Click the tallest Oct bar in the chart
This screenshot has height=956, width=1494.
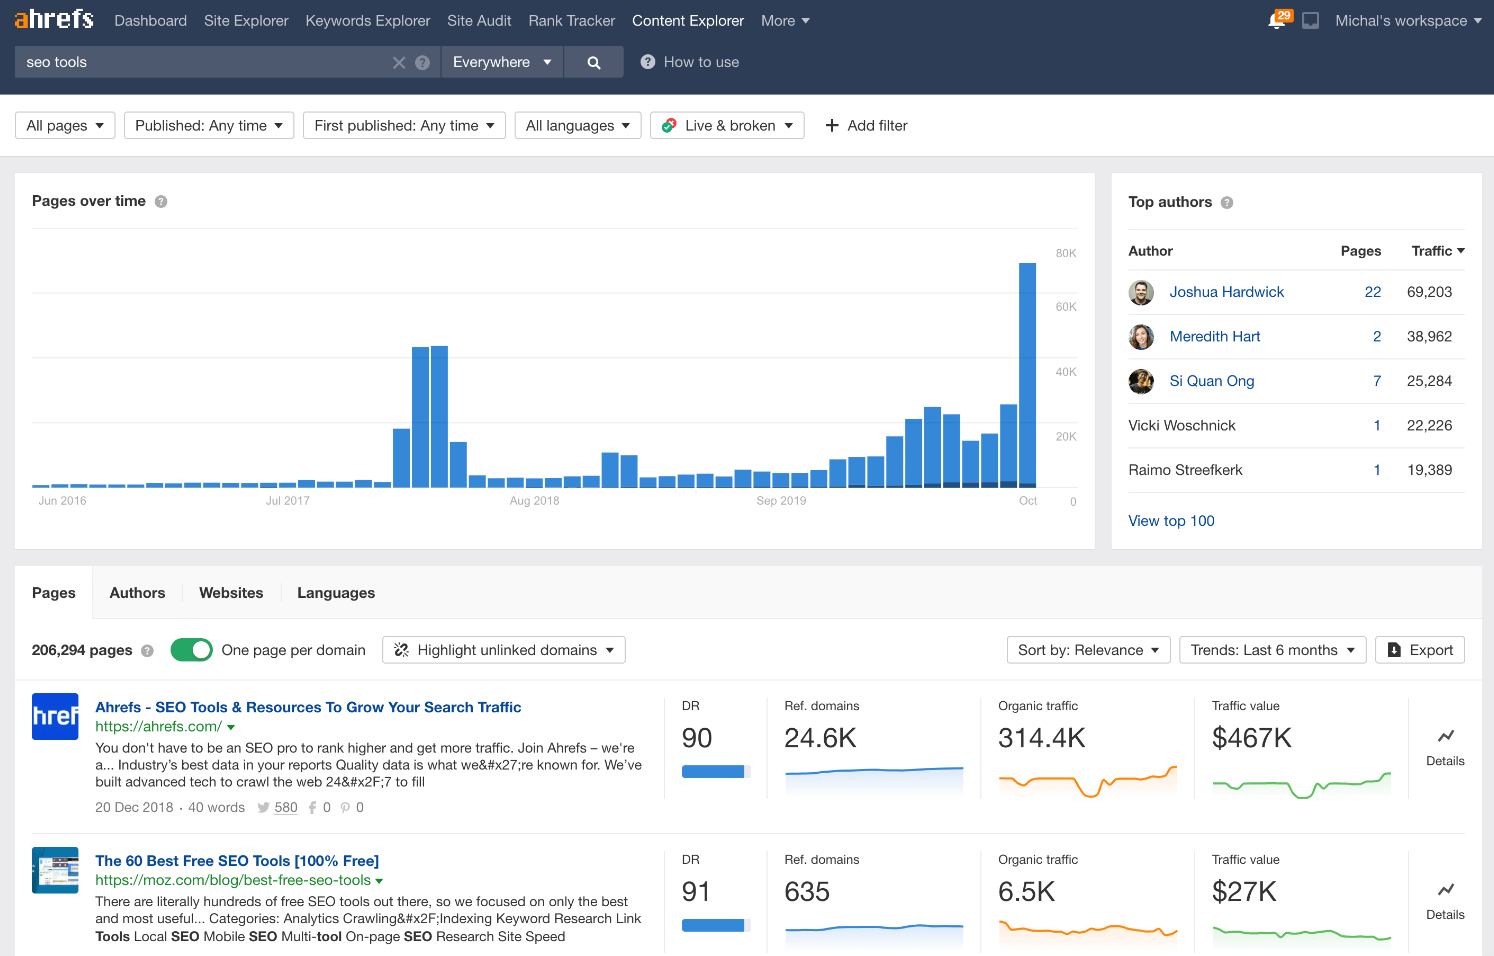coord(1027,375)
